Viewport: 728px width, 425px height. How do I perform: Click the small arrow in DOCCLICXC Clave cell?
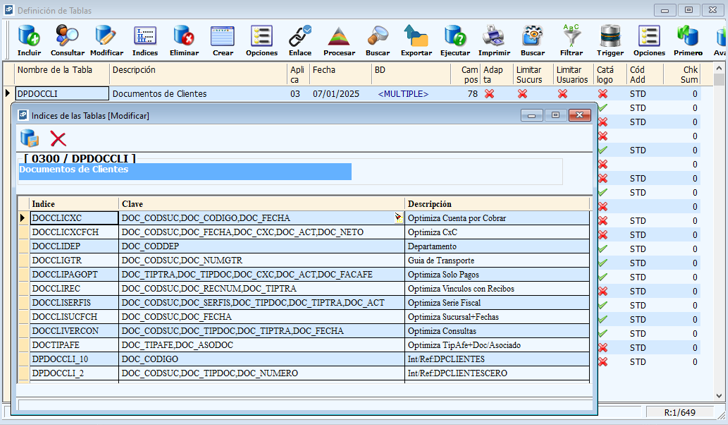398,216
